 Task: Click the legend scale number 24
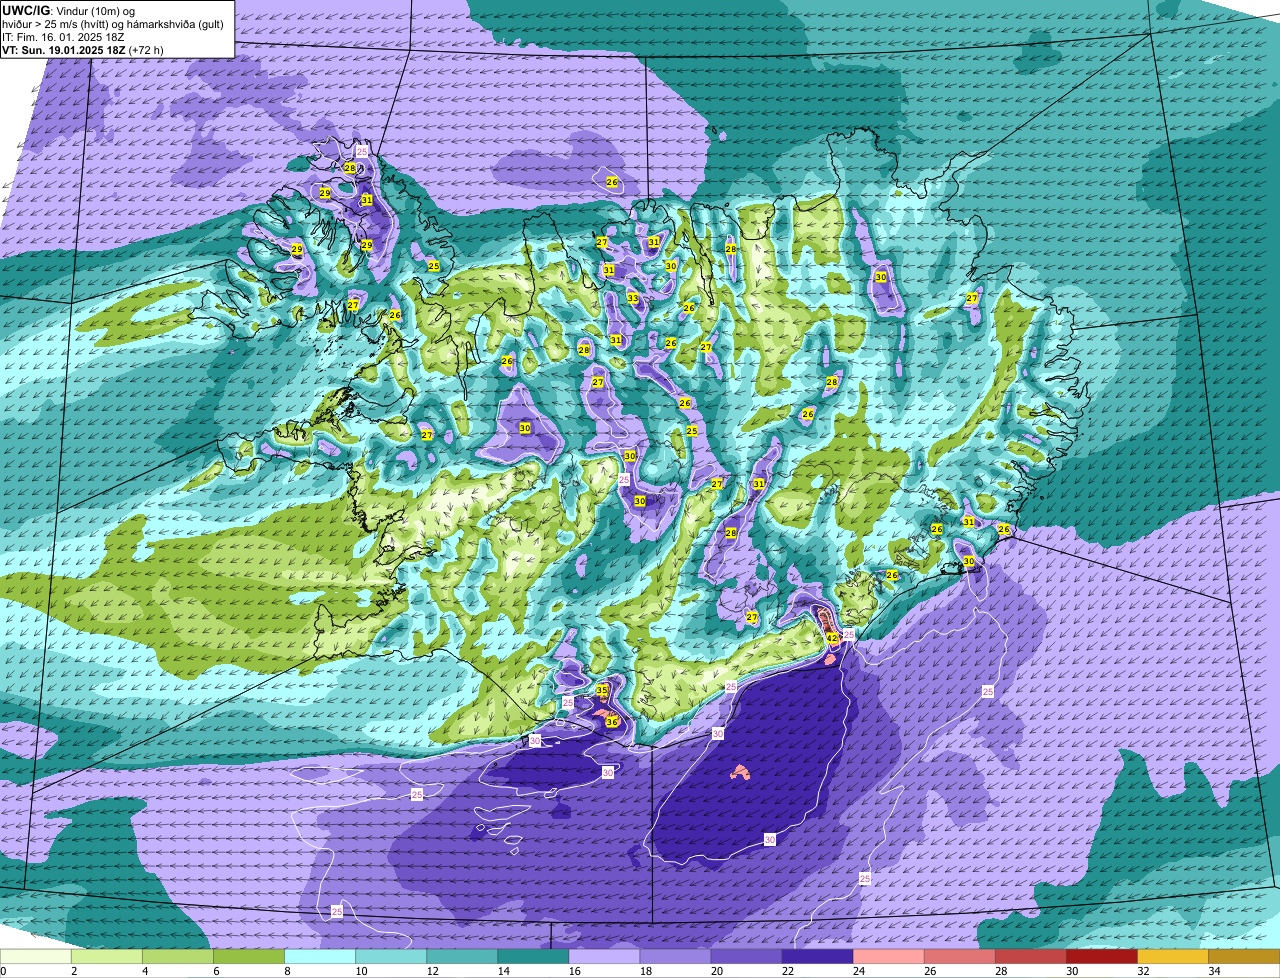click(x=859, y=971)
